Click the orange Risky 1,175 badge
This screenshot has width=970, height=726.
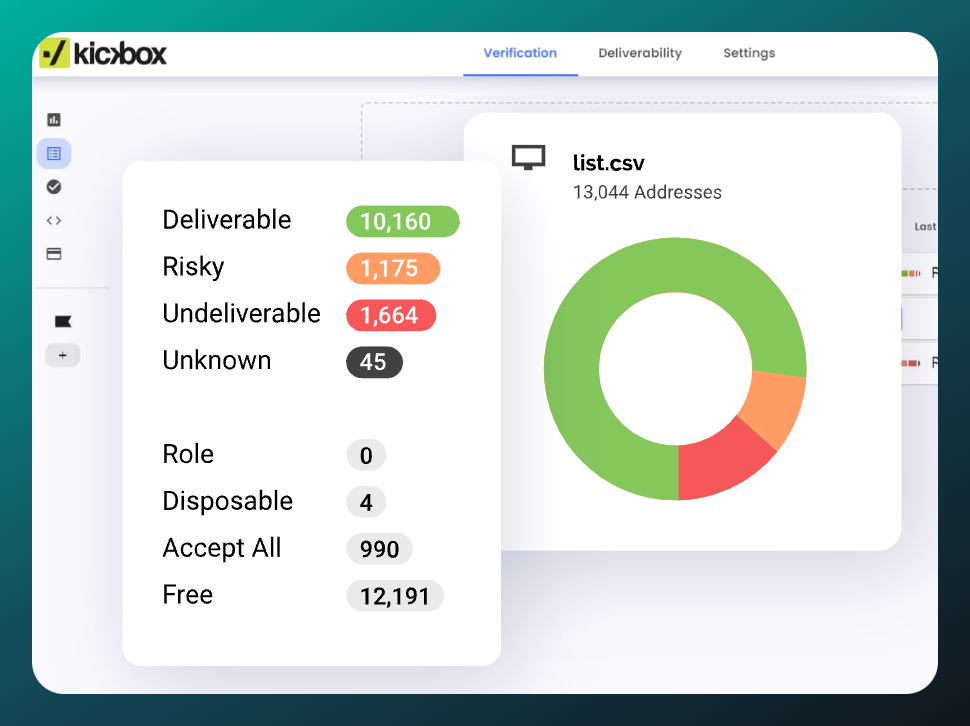(393, 268)
